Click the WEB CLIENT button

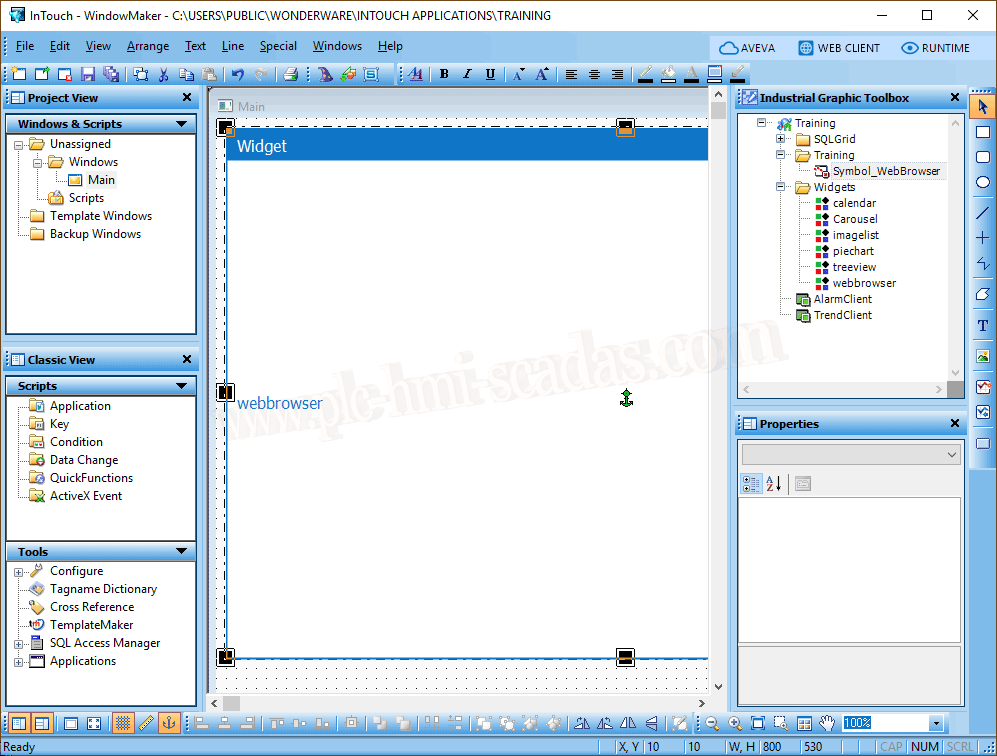point(839,48)
